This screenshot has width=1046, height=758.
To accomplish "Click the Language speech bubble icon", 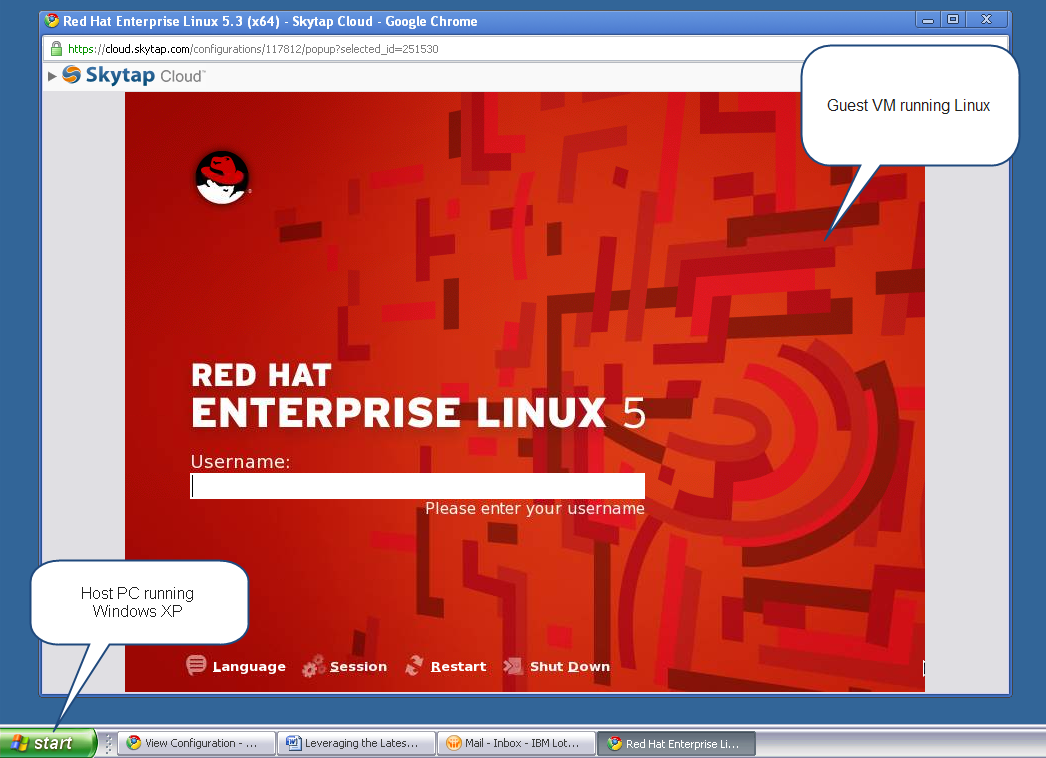I will pos(196,665).
